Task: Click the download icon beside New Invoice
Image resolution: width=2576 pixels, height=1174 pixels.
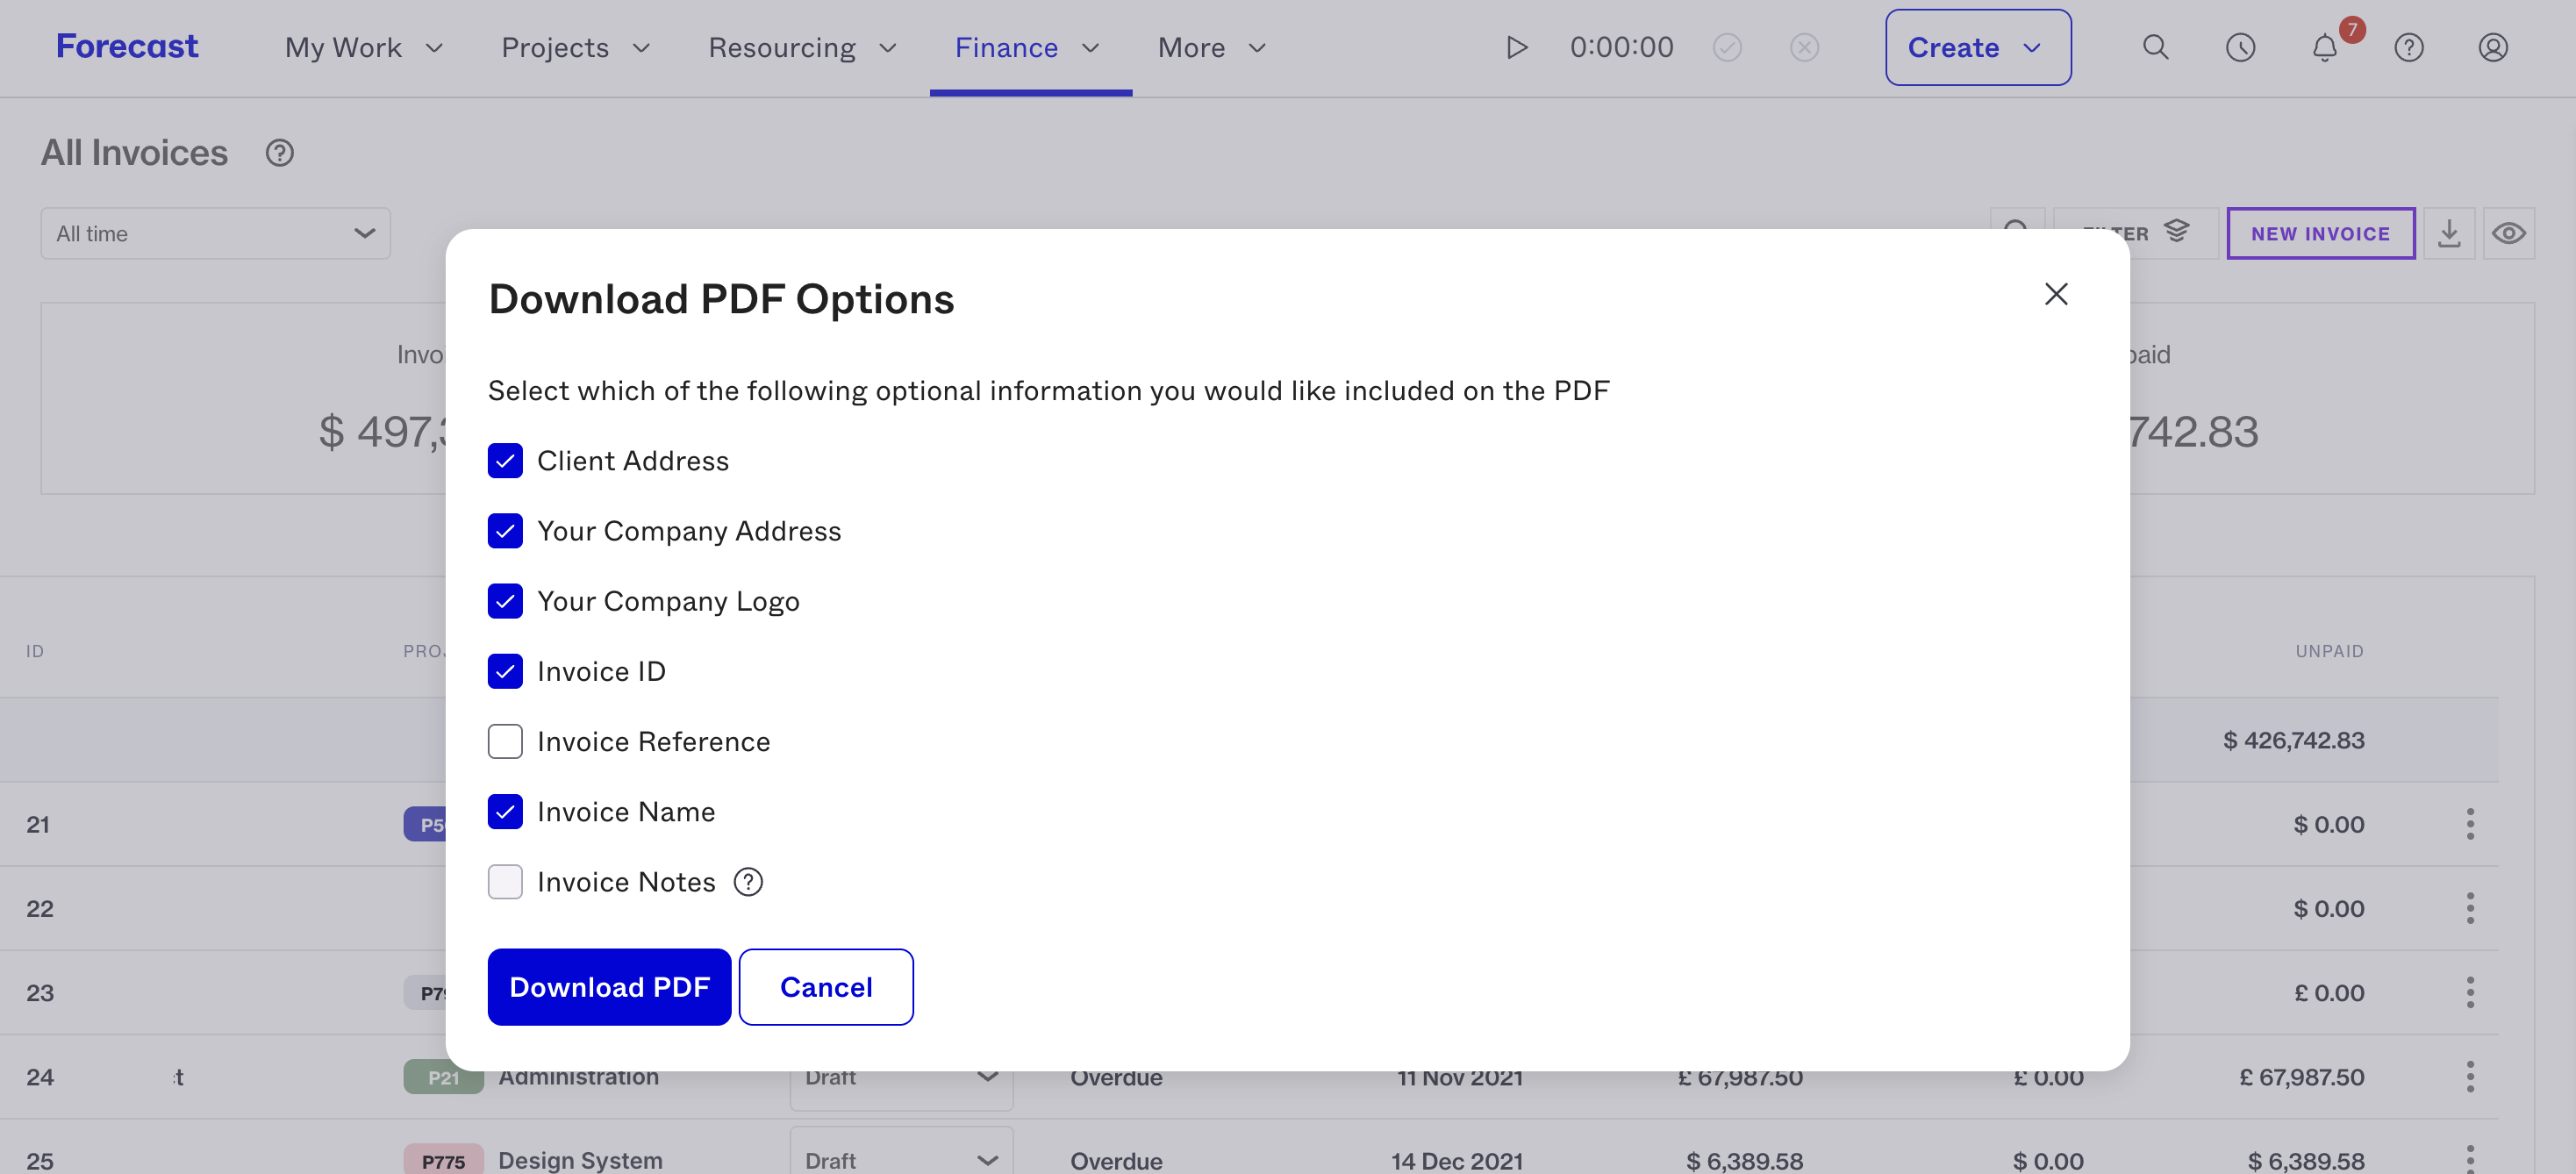Action: tap(2448, 233)
